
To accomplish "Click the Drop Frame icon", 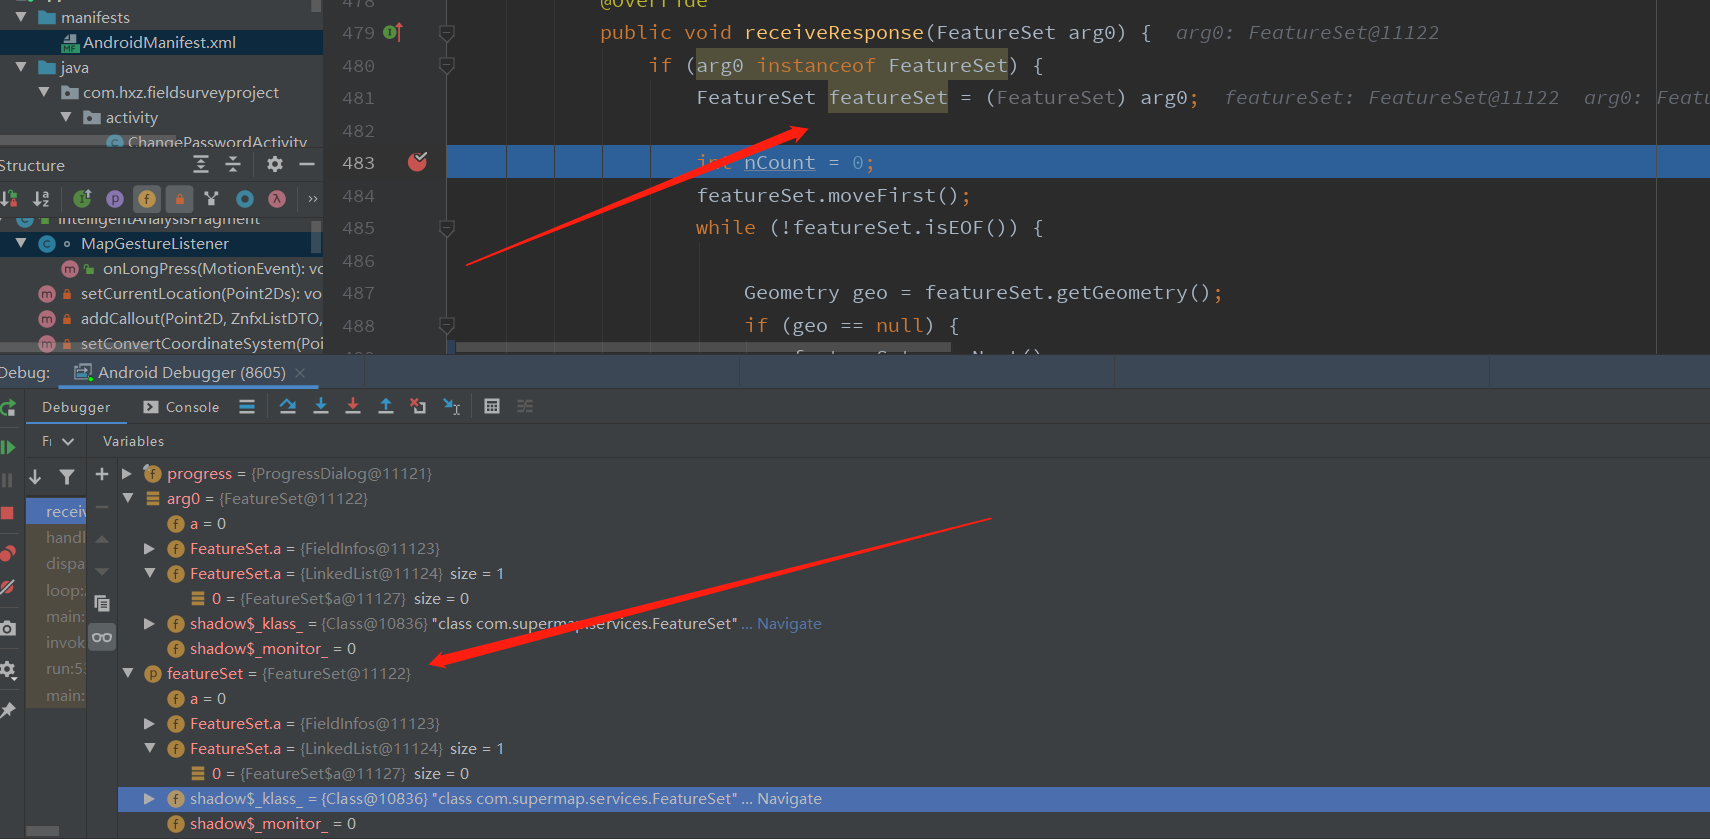I will (x=418, y=406).
